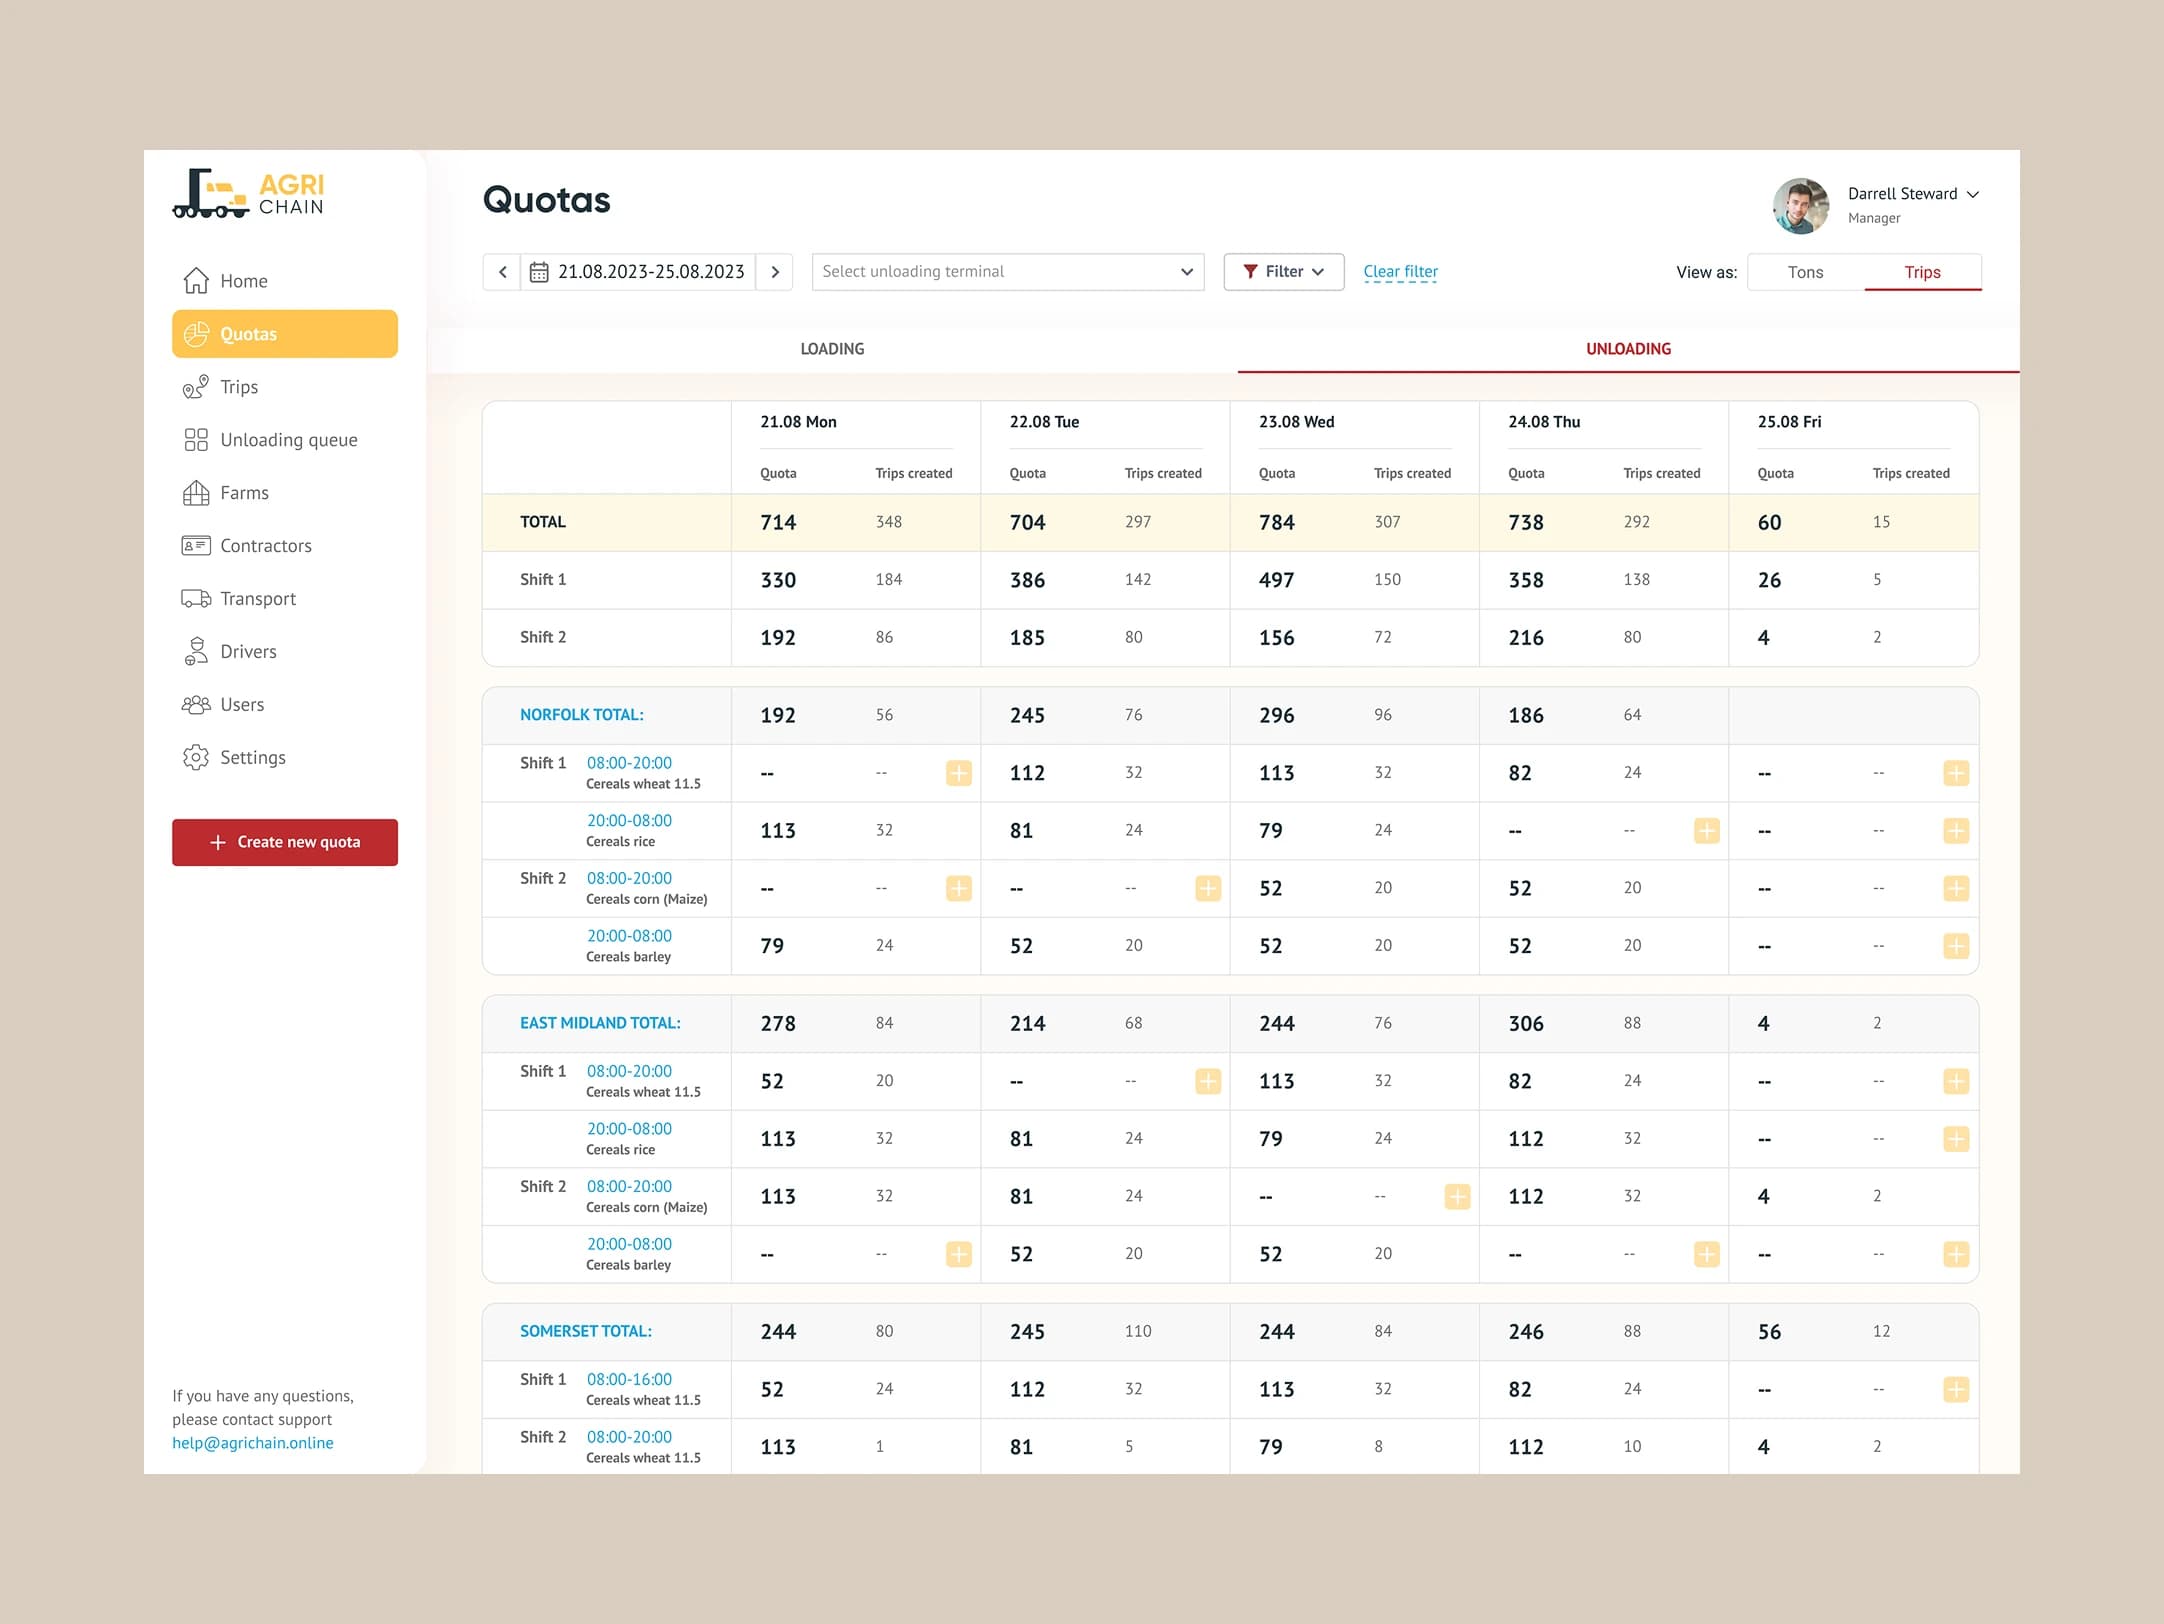2164x1624 pixels.
Task: Open Unloading queue in the sidebar
Action: click(x=285, y=440)
